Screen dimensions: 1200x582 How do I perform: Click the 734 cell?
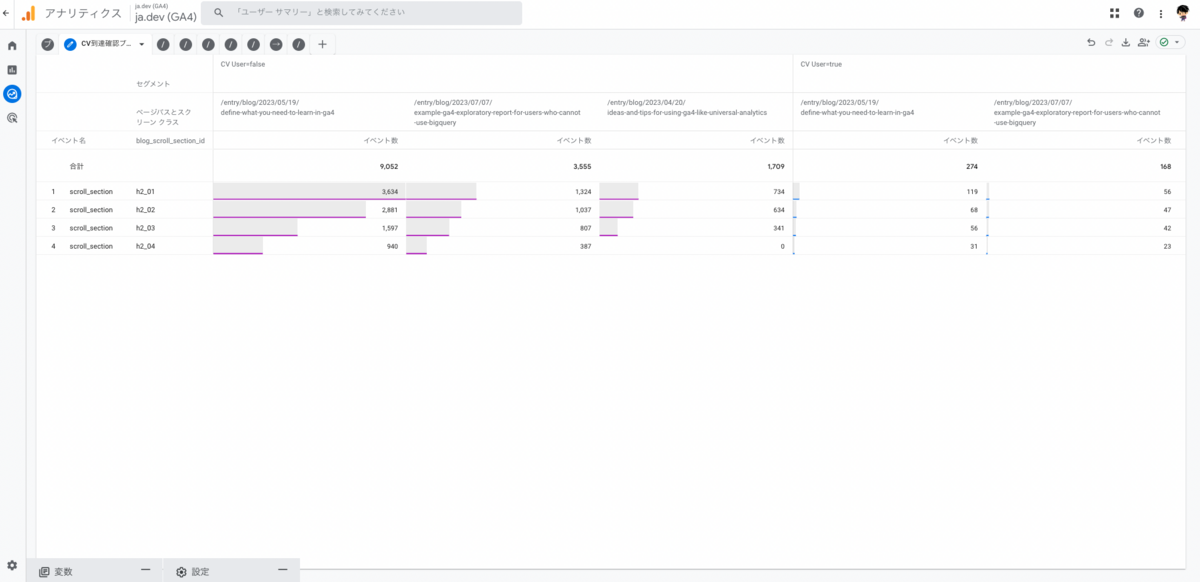click(779, 191)
